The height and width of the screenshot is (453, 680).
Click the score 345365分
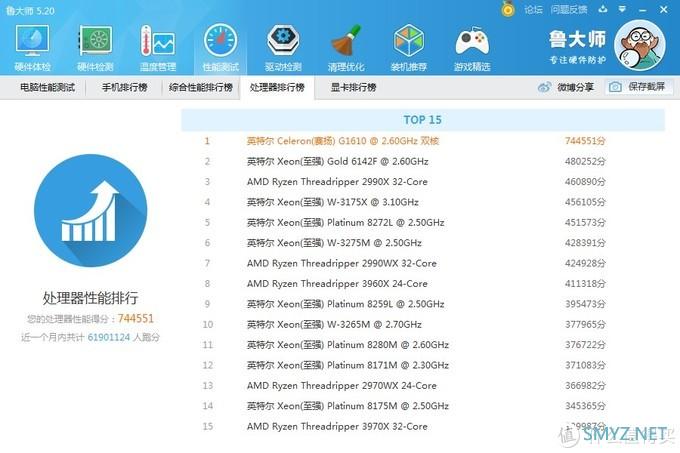coord(585,406)
